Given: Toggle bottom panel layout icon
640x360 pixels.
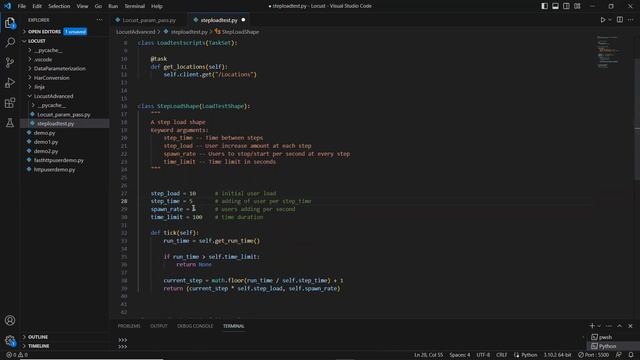Looking at the screenshot, I should (x=556, y=6).
